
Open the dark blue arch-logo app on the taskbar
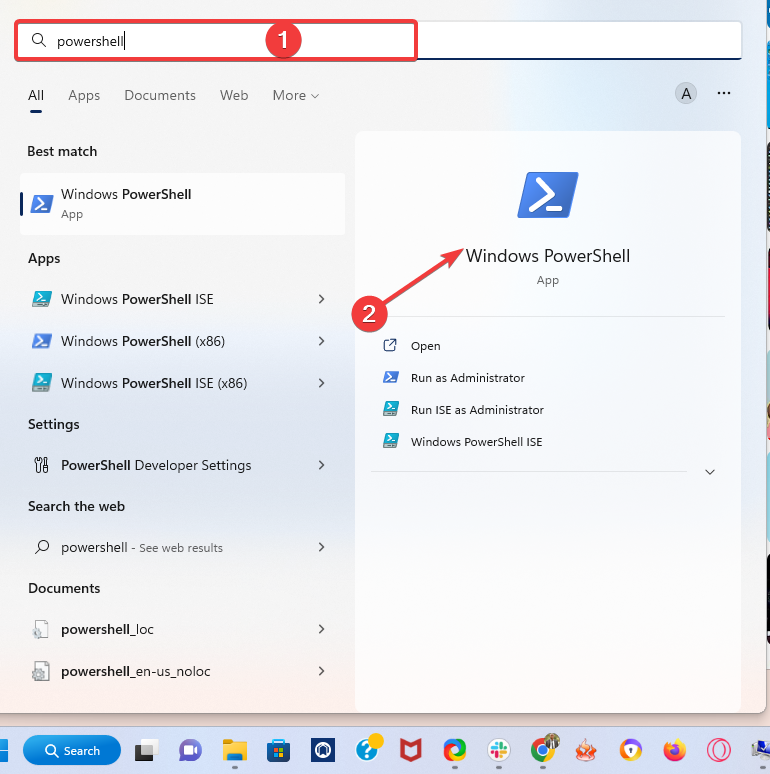323,750
